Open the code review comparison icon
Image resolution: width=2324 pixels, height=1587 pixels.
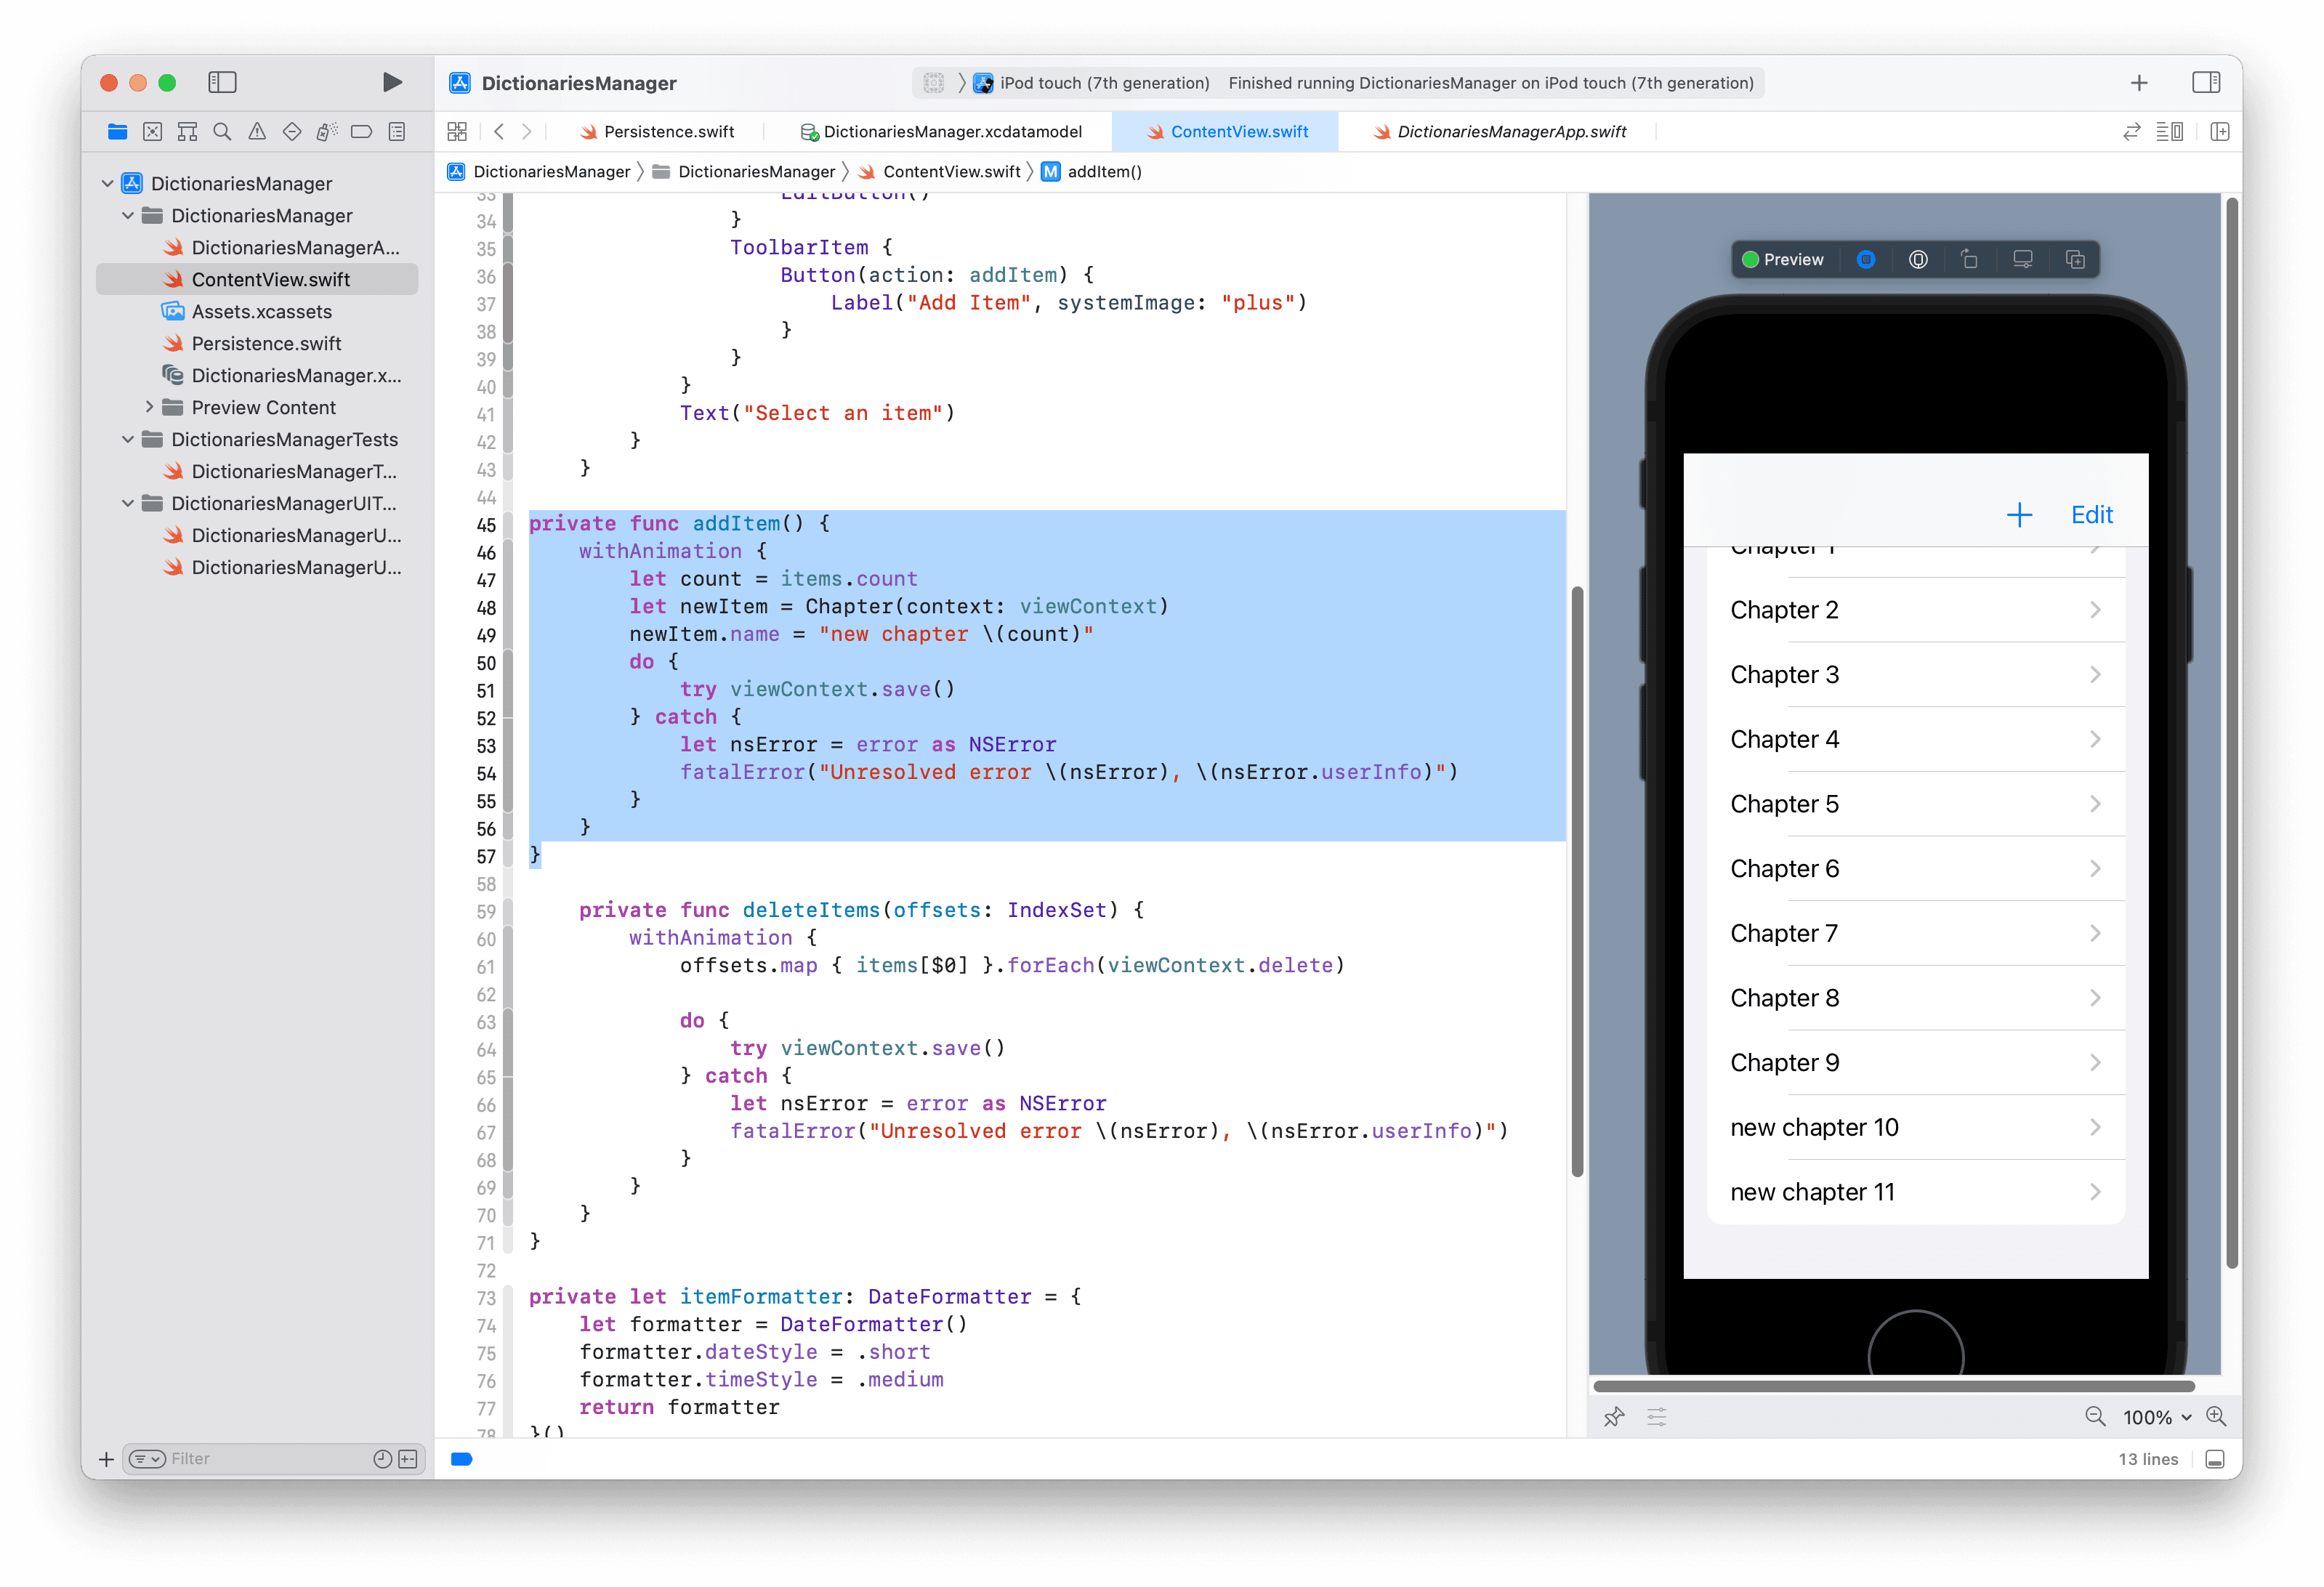[2132, 131]
